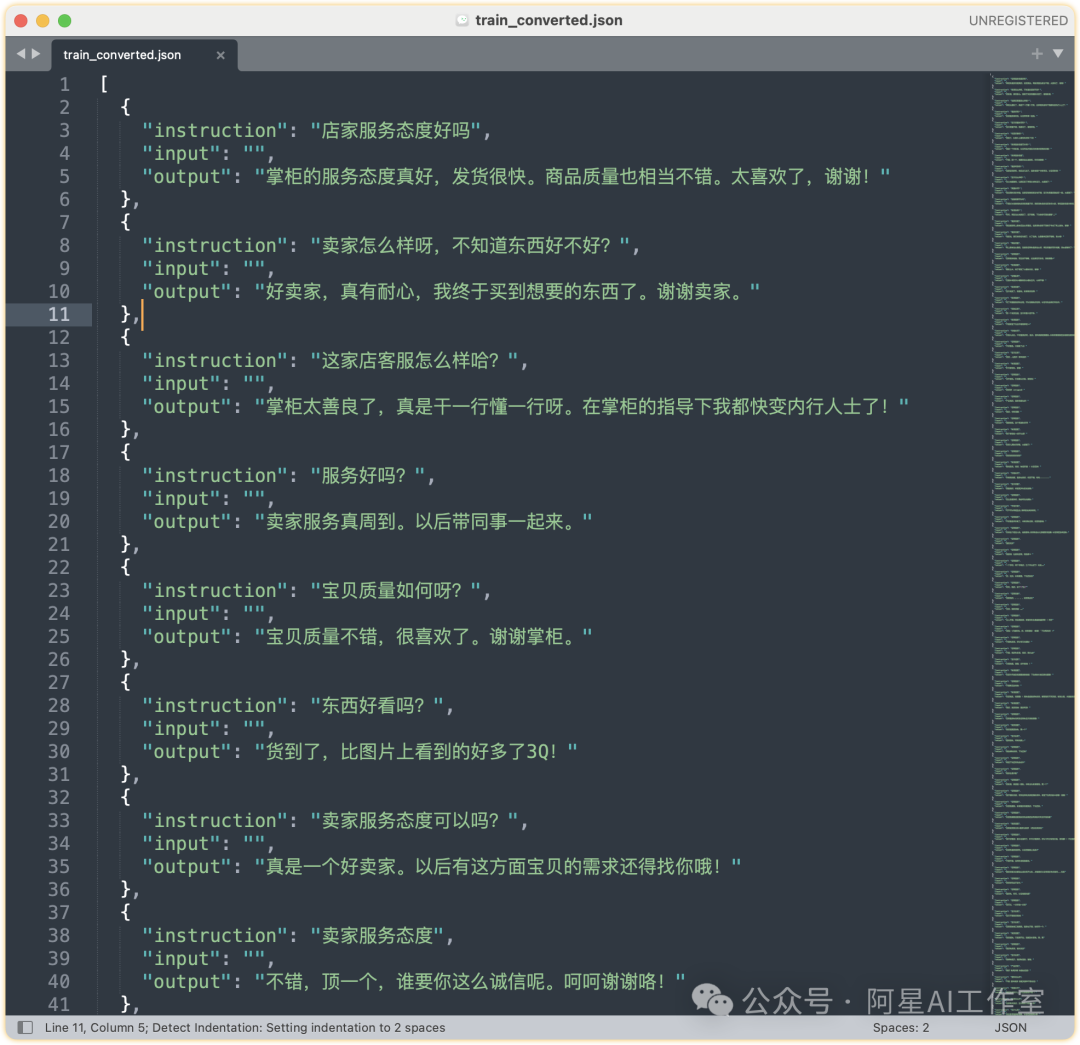
Task: Click the output text starting "掌柜太善良了"
Action: (x=581, y=406)
